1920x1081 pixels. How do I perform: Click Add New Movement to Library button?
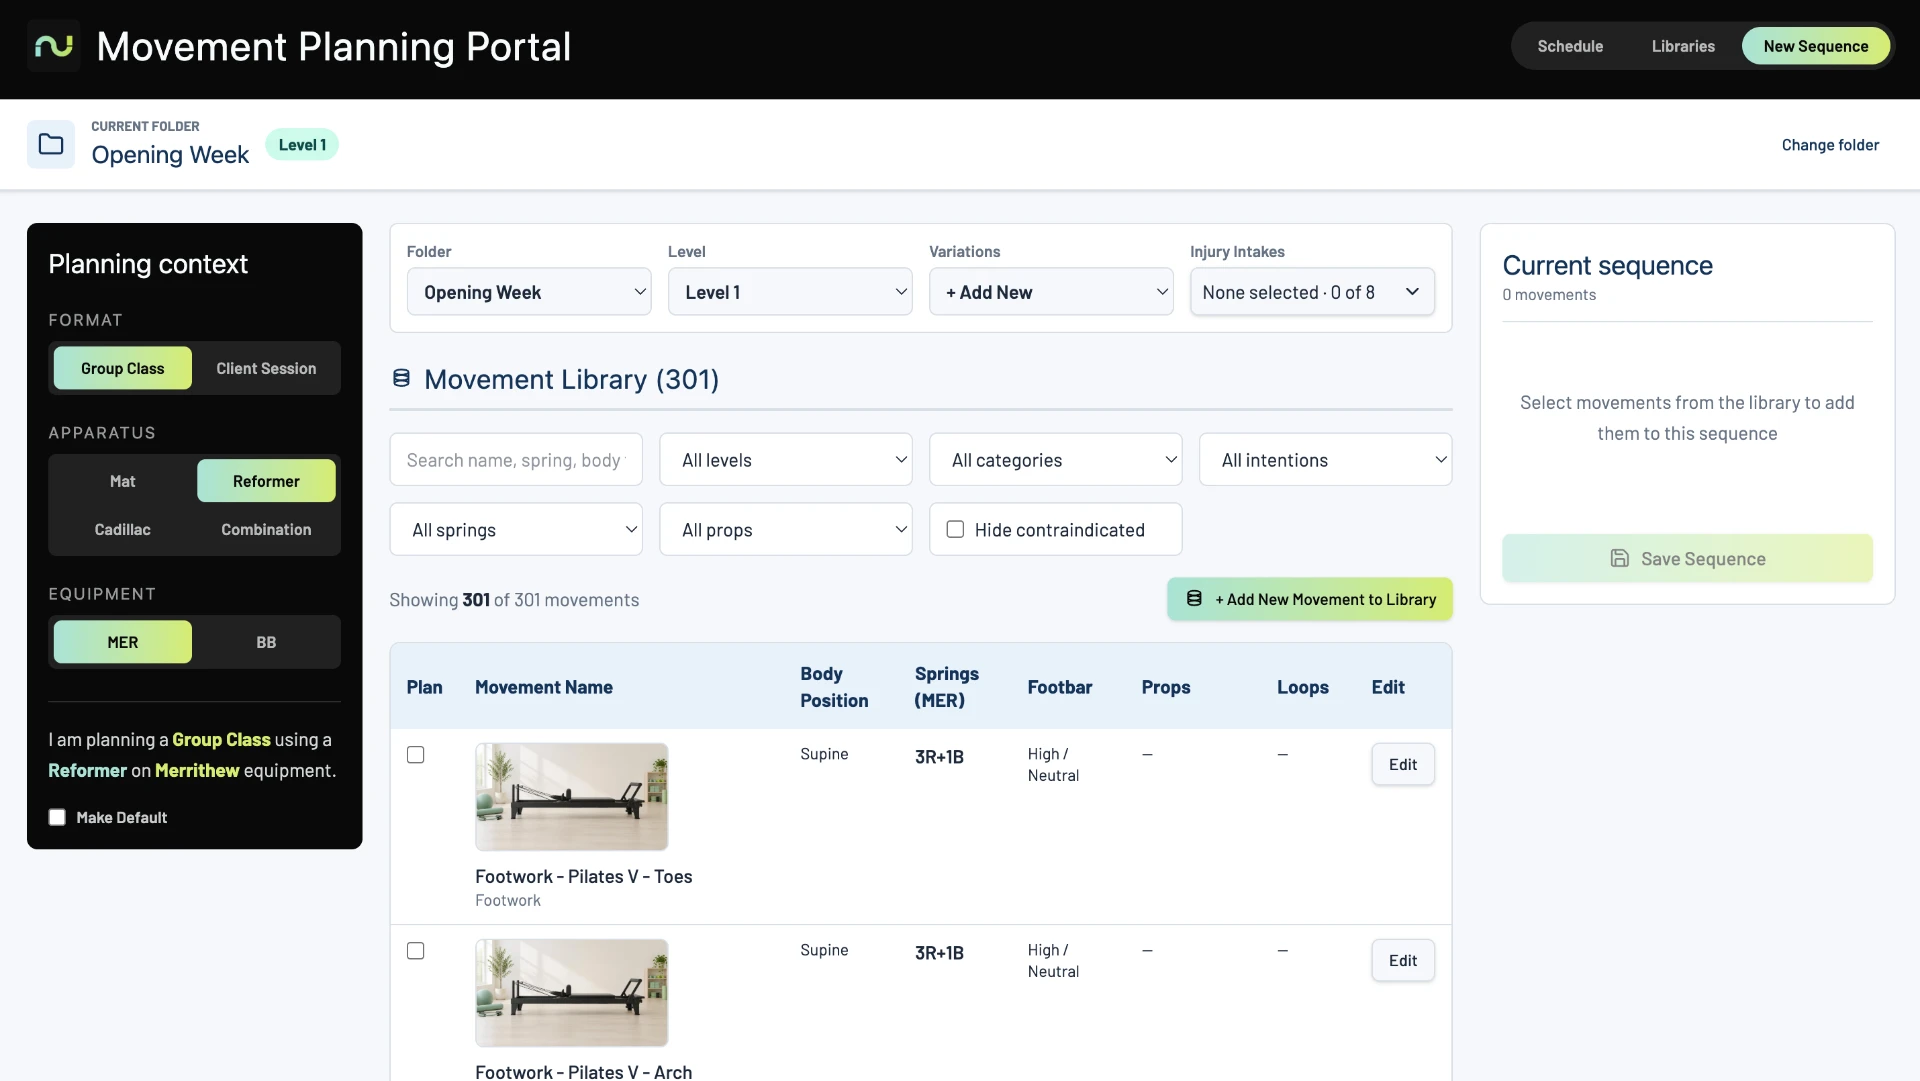coord(1310,599)
